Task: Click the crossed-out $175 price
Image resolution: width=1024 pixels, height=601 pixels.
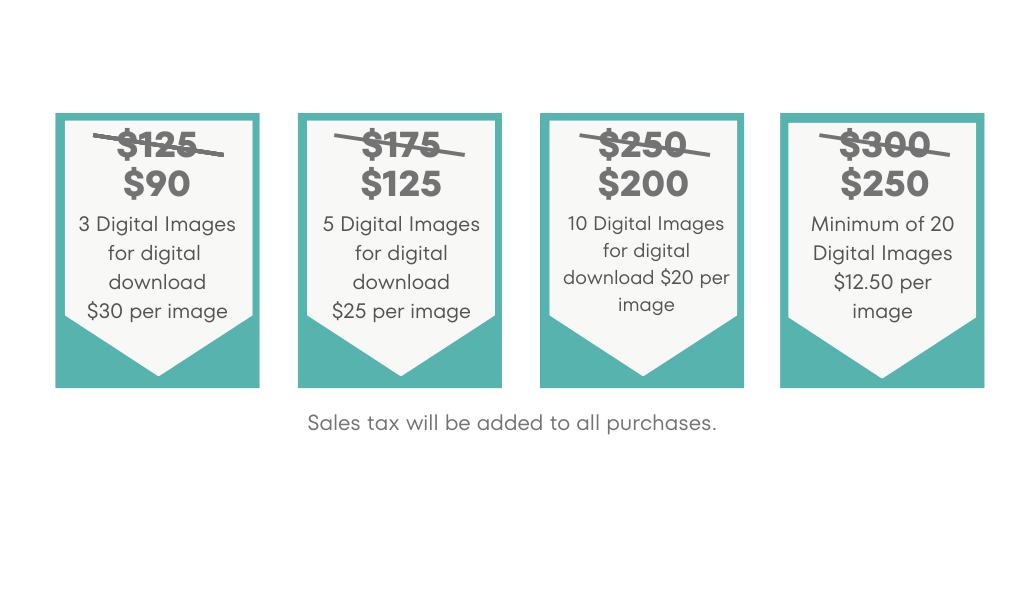Action: click(400, 144)
